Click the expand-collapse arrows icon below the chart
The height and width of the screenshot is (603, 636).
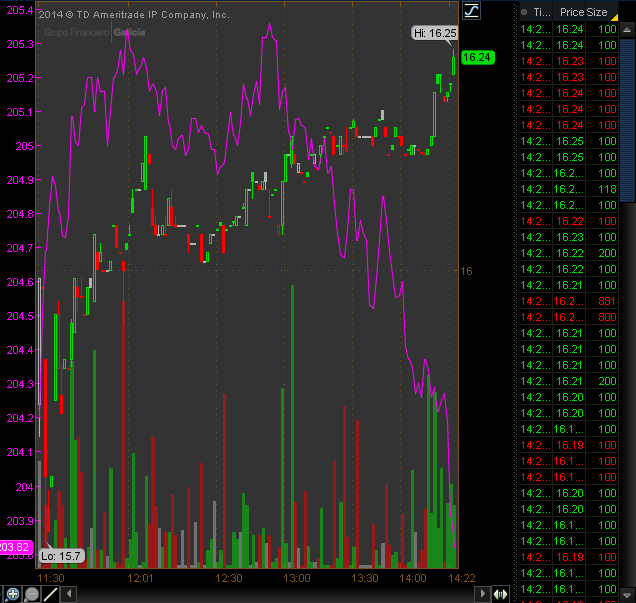(501, 594)
